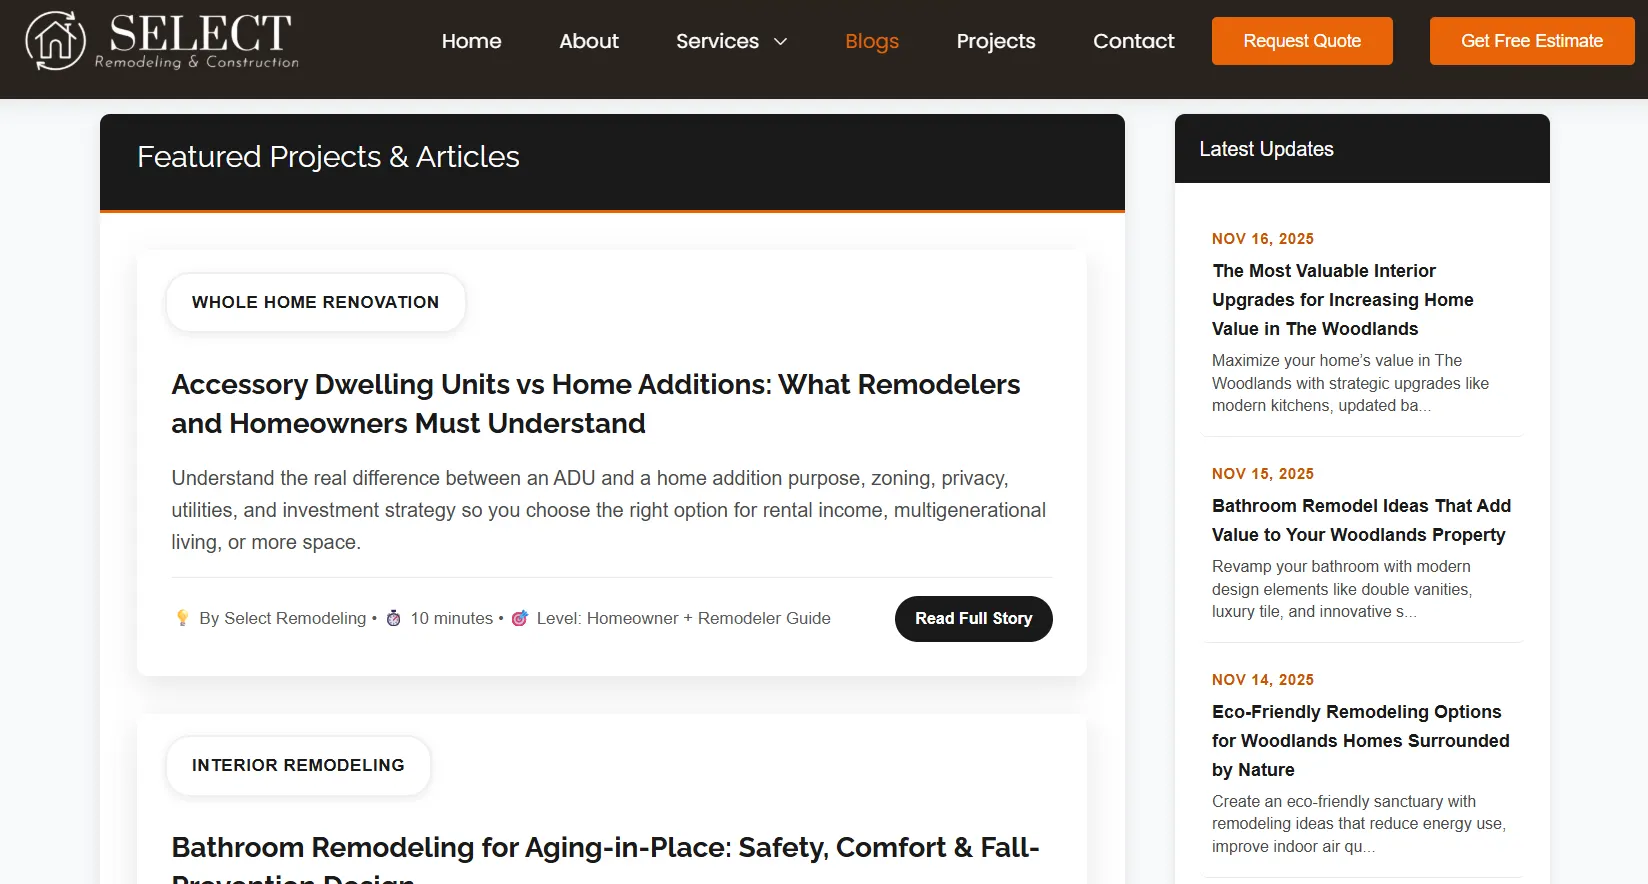
Task: Open Eco-Friendly Remodeling Options update
Action: (x=1361, y=741)
